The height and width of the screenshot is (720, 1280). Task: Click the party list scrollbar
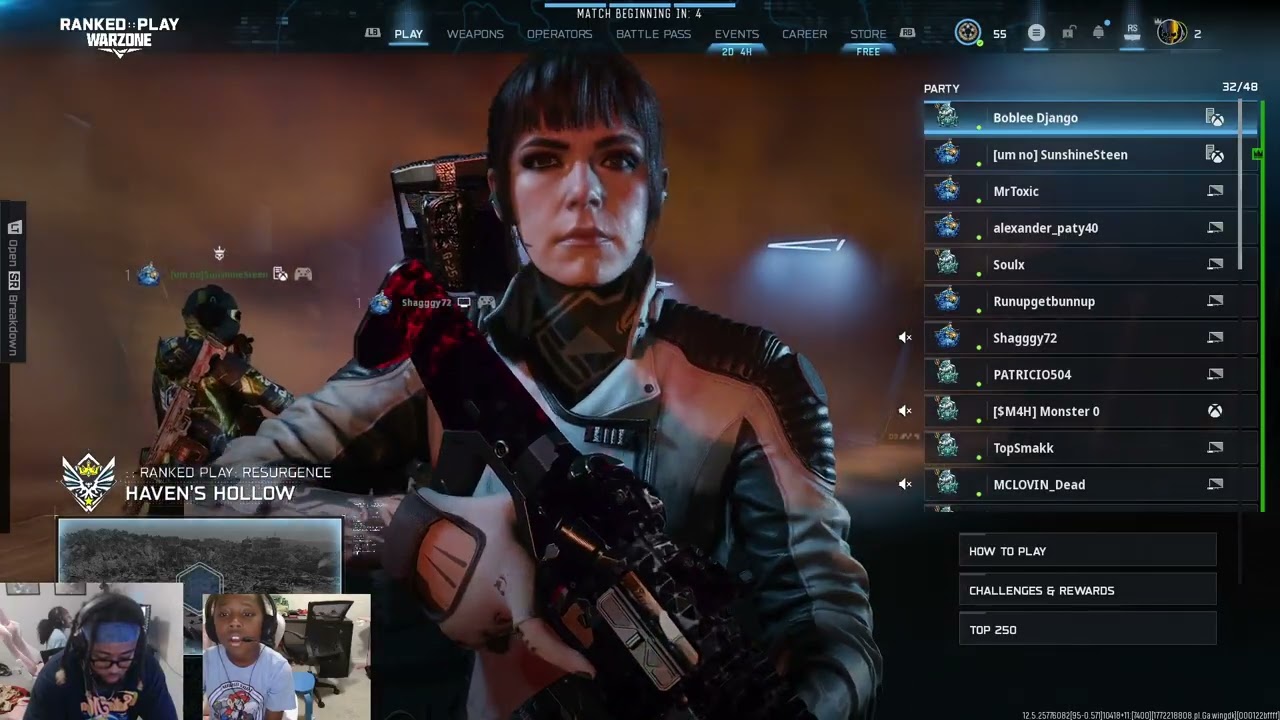pyautogui.click(x=1241, y=185)
